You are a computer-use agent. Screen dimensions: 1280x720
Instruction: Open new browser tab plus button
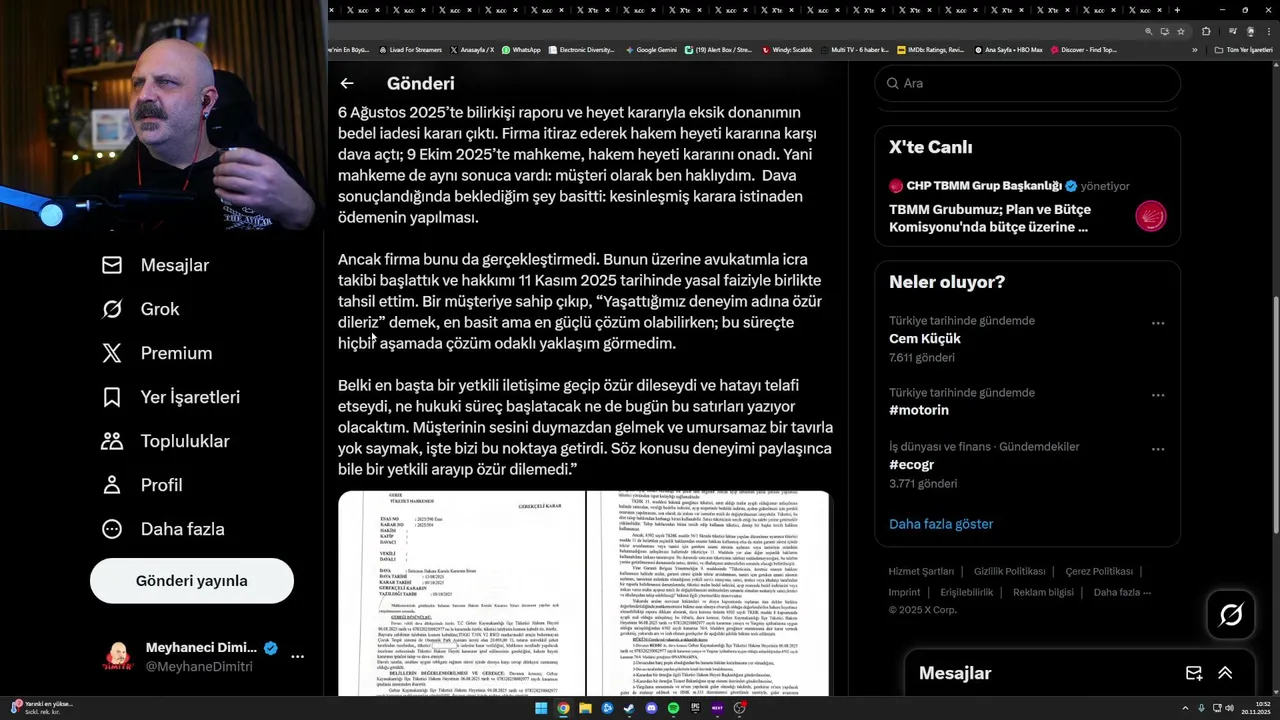[x=1177, y=10]
